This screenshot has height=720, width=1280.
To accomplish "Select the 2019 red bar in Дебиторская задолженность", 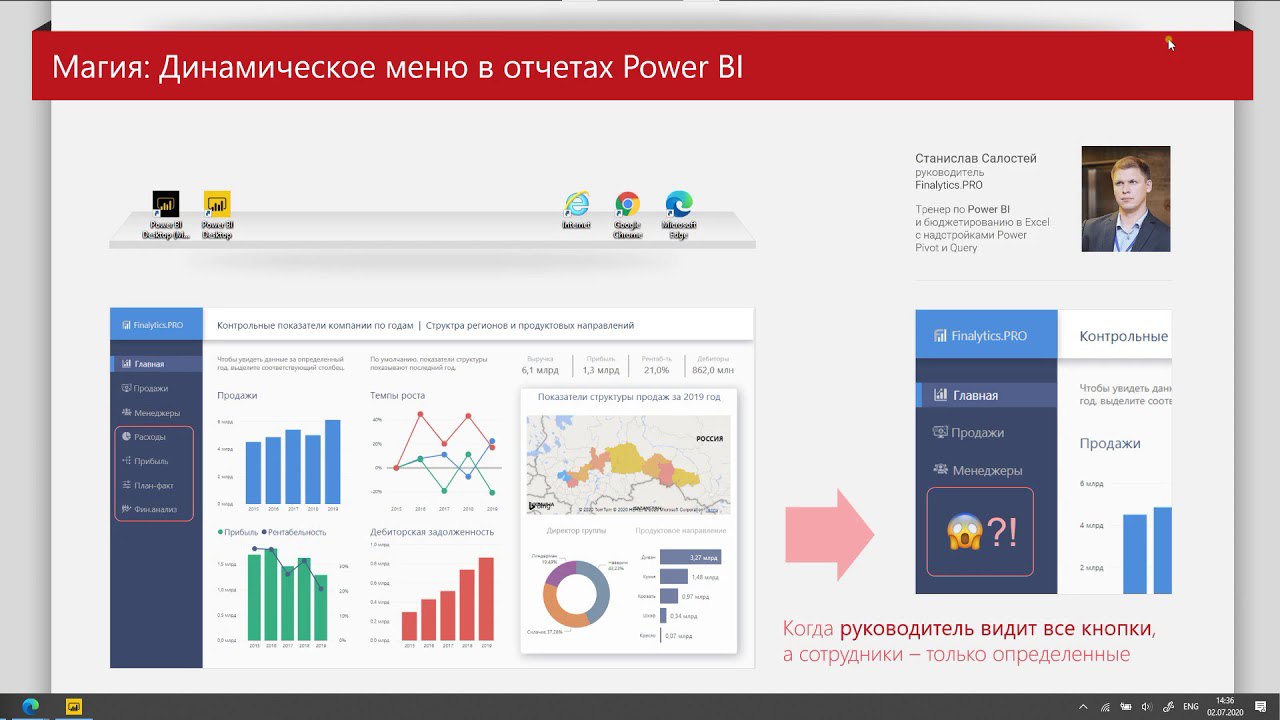I will (x=486, y=599).
